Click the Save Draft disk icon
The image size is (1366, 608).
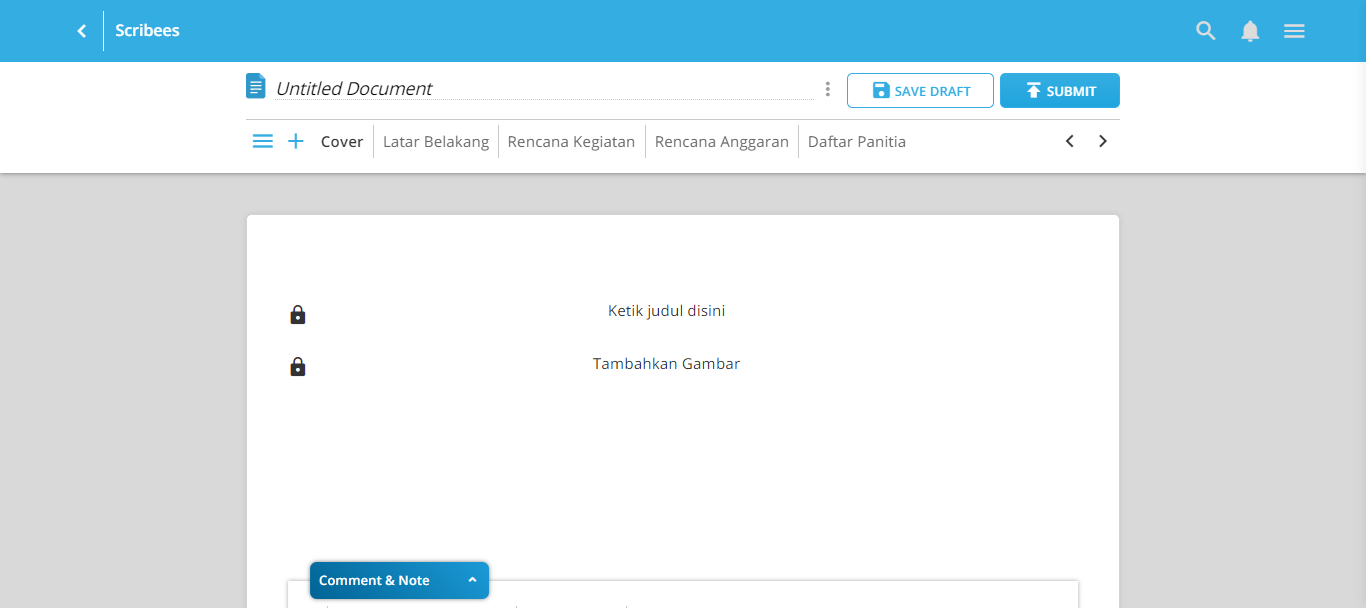880,90
